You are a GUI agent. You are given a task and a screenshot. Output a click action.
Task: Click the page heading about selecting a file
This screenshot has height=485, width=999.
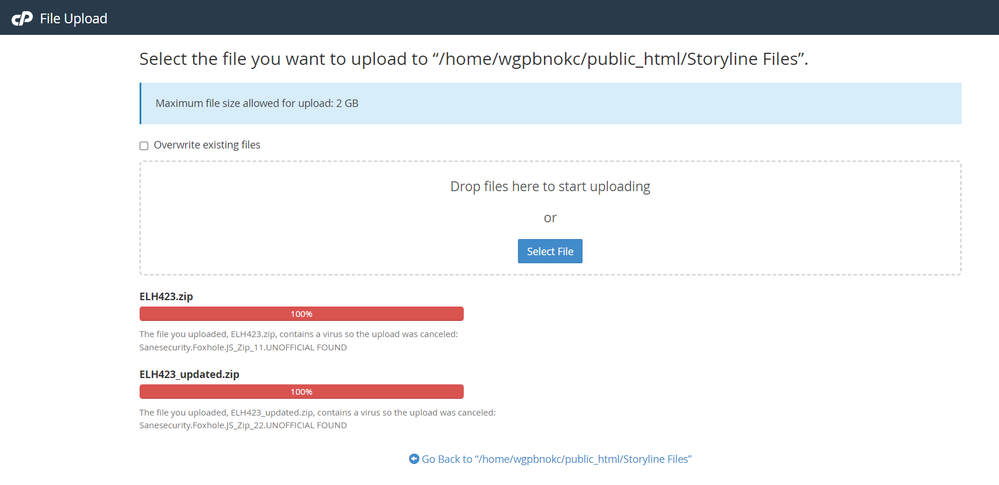point(473,59)
